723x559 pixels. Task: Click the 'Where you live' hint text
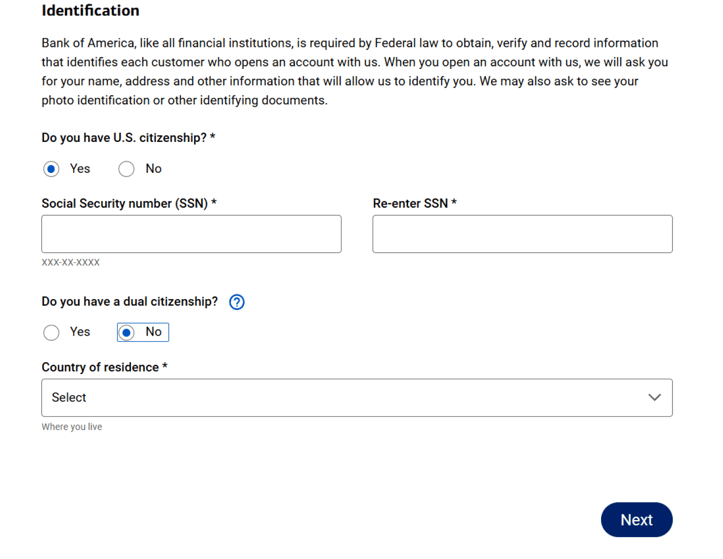(72, 427)
